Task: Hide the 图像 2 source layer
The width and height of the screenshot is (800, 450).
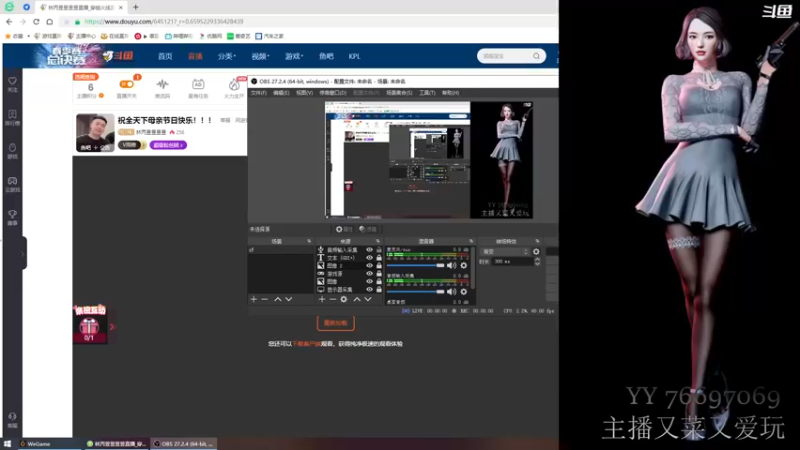Action: (369, 265)
